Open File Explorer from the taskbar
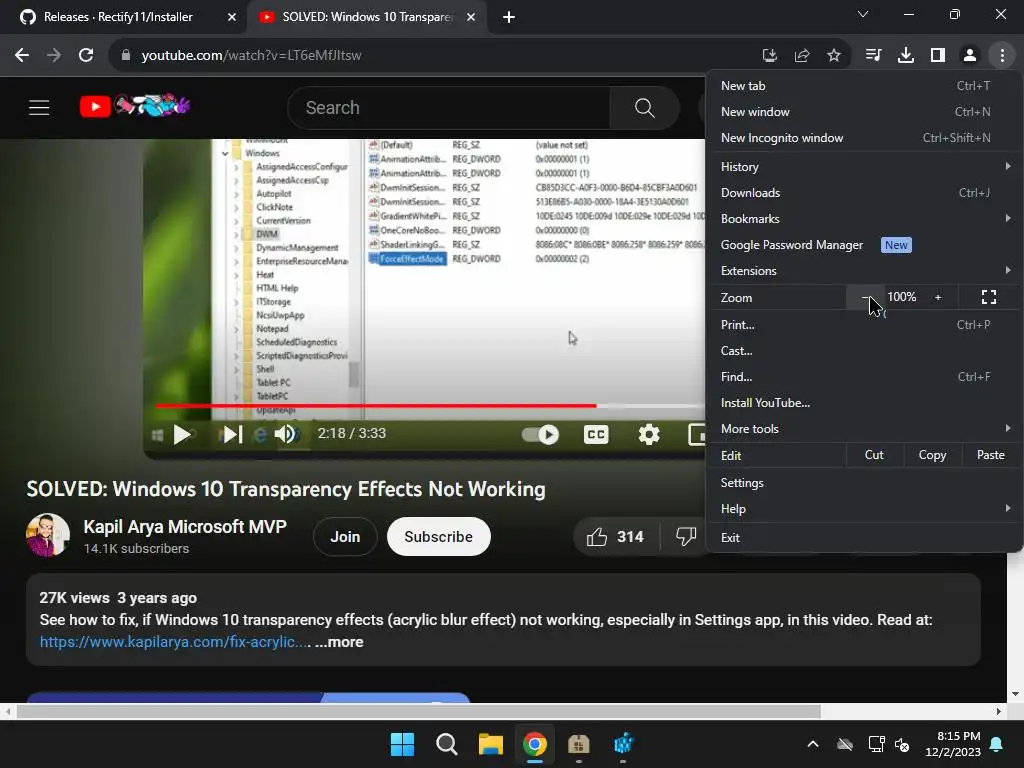 (490, 744)
